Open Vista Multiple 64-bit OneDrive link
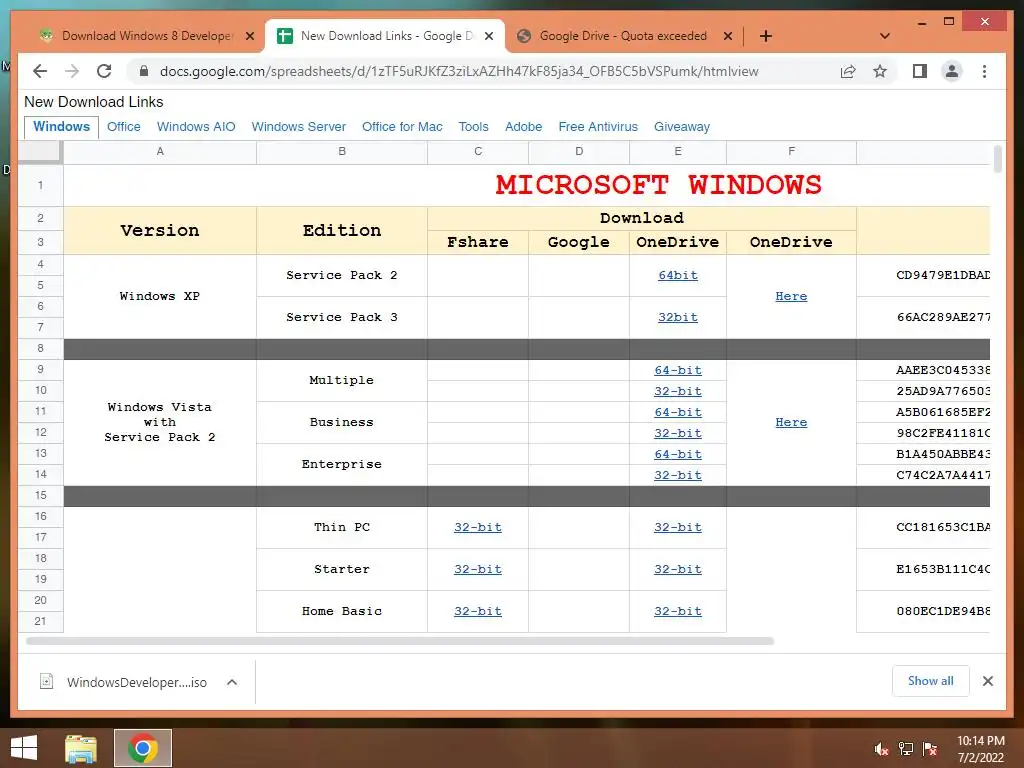The width and height of the screenshot is (1024, 768). coord(678,370)
